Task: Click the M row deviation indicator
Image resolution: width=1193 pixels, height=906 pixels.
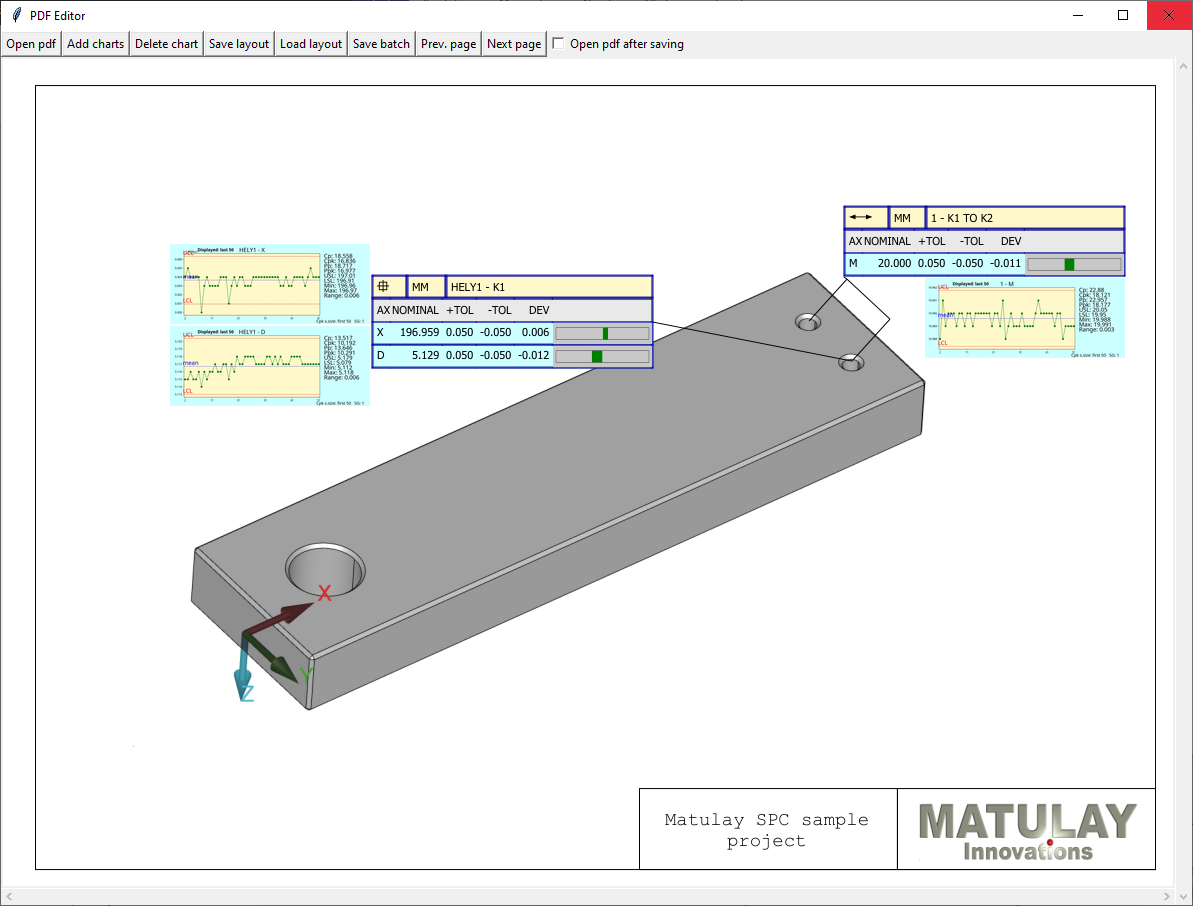Action: [x=1073, y=265]
